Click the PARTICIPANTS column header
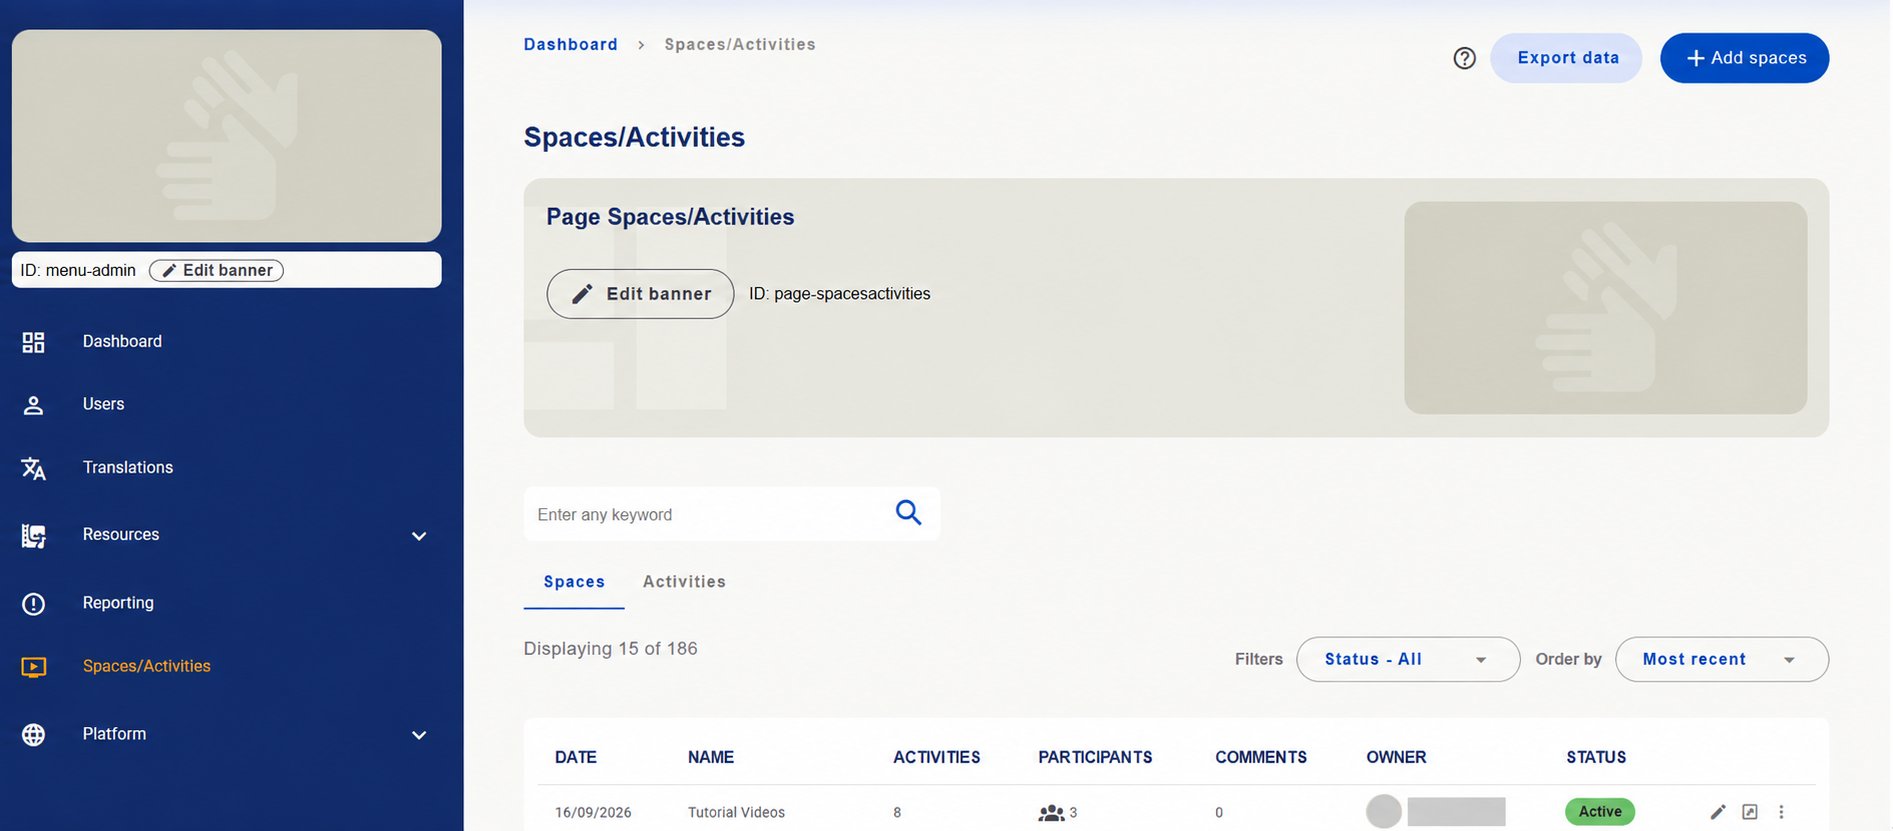This screenshot has height=831, width=1893. (x=1095, y=757)
